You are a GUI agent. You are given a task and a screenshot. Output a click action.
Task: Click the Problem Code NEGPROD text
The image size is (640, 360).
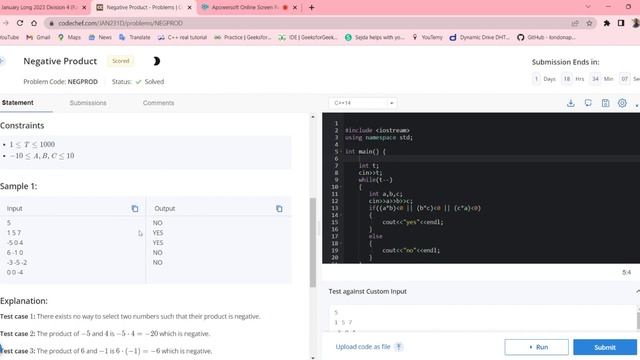60,82
